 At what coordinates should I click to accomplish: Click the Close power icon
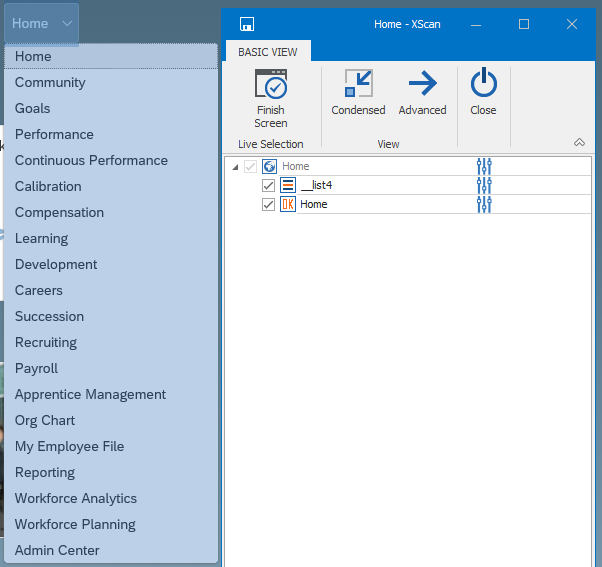(x=483, y=86)
